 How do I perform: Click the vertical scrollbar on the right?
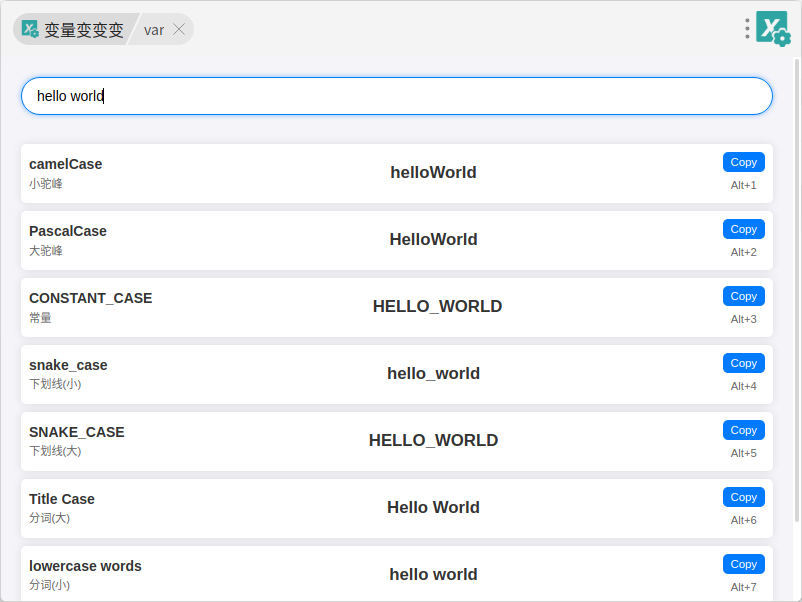796,289
